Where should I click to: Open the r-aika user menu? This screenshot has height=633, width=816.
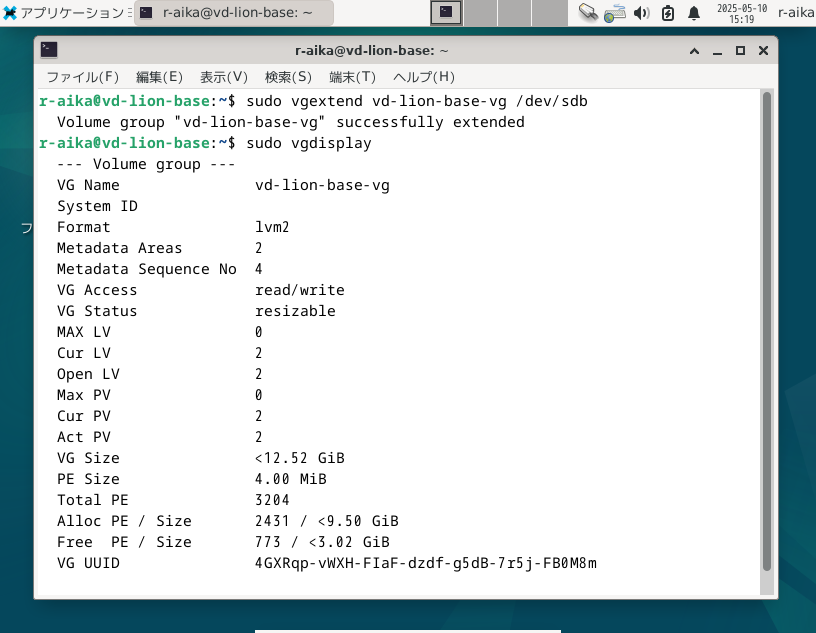pos(796,12)
